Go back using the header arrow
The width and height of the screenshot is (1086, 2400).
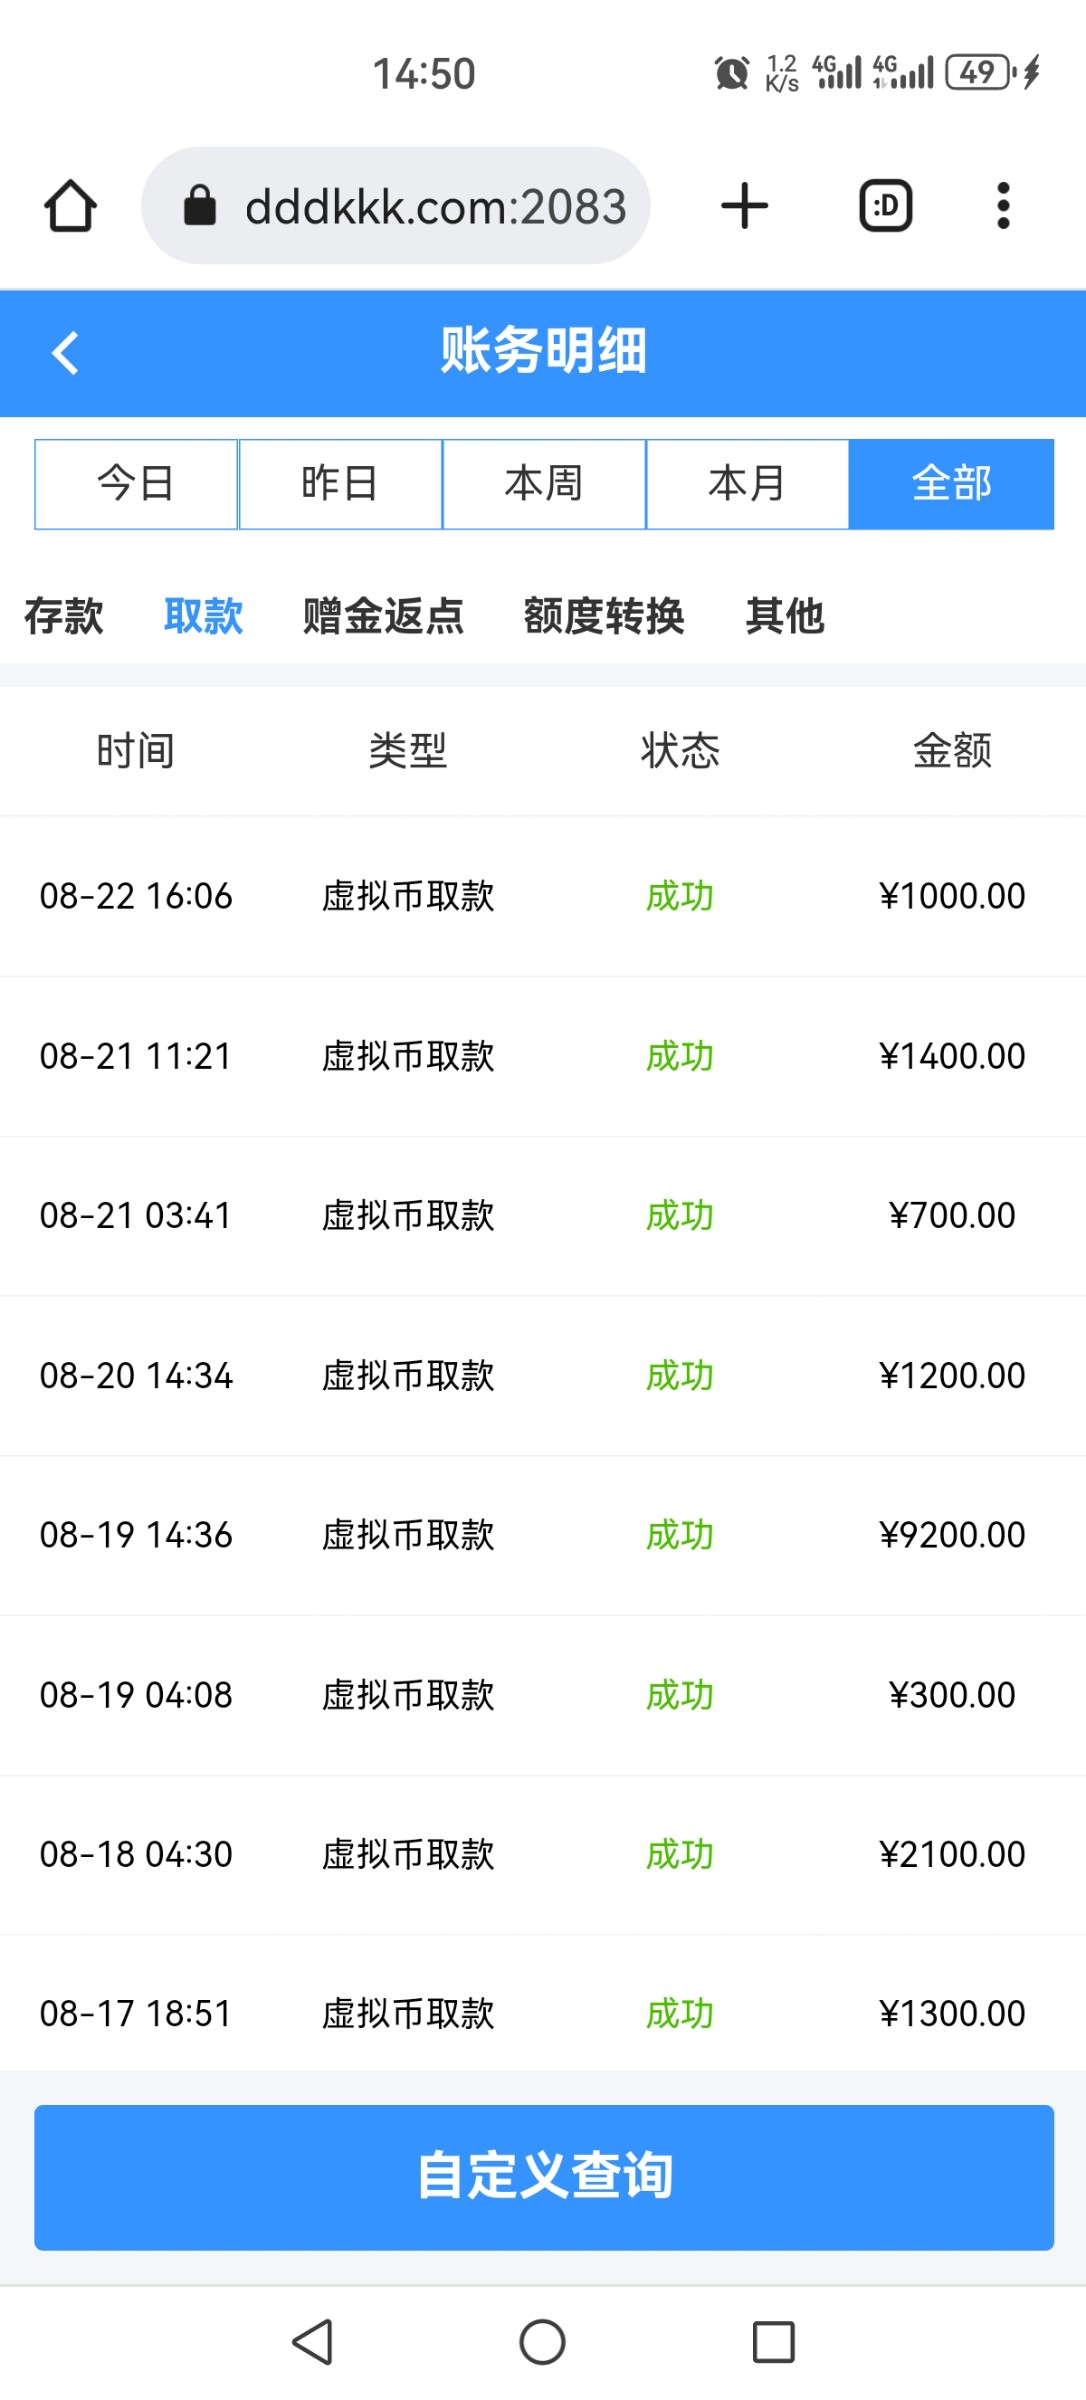click(66, 353)
